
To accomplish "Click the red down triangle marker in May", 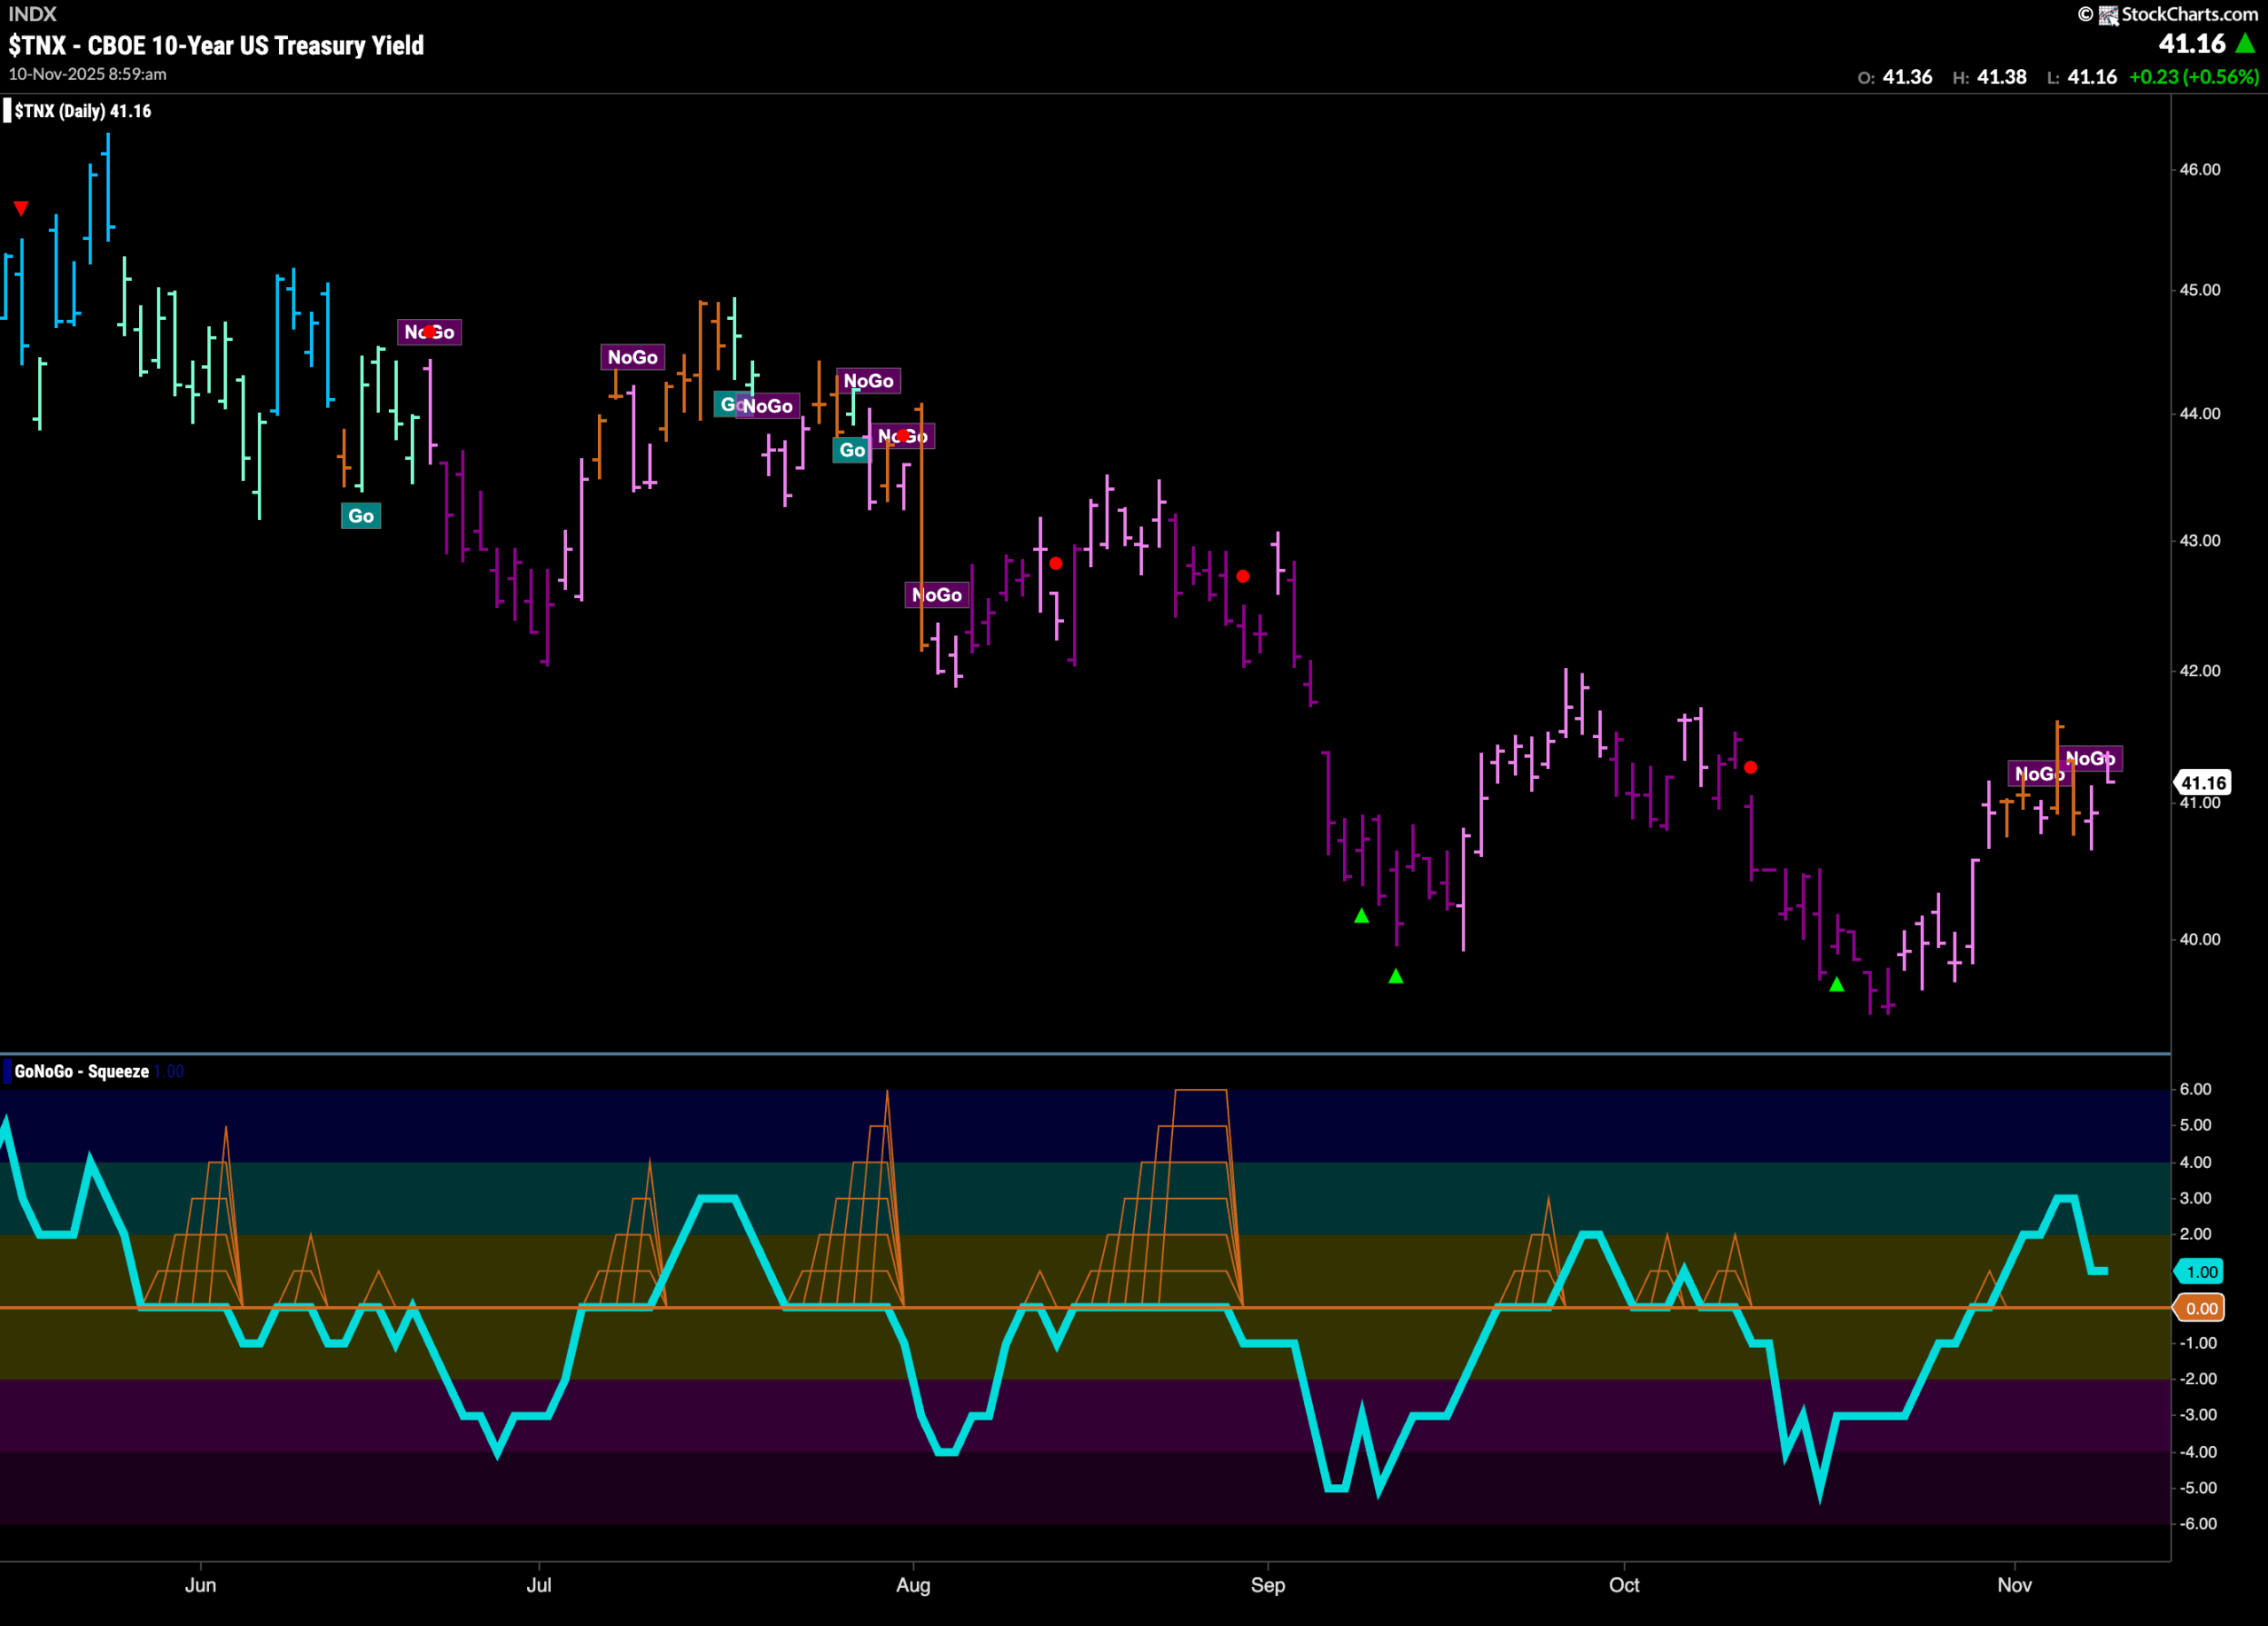I will click(21, 208).
